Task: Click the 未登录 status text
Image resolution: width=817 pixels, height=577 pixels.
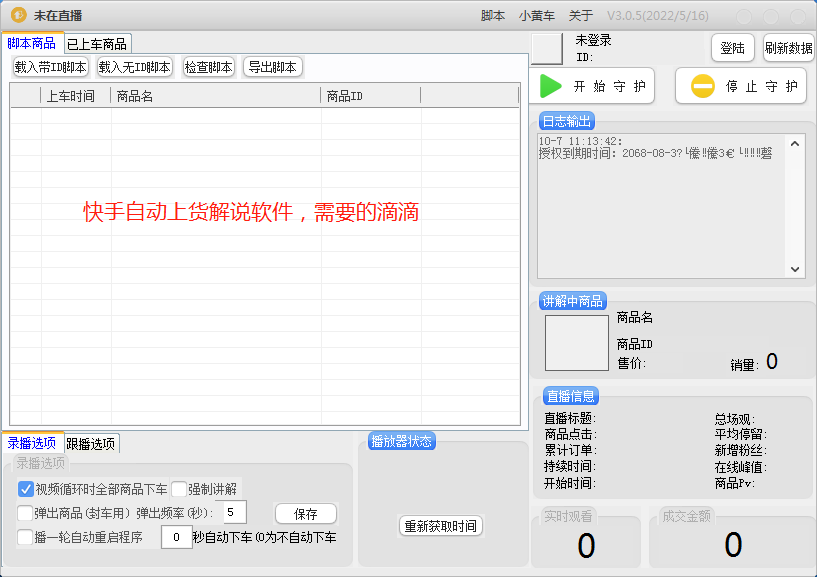Action: [593, 40]
